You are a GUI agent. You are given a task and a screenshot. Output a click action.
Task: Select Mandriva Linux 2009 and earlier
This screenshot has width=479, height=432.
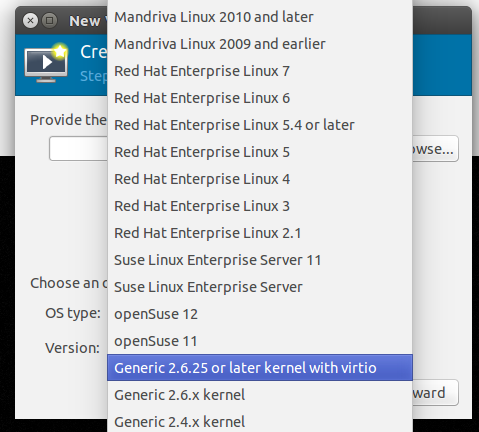(x=260, y=44)
